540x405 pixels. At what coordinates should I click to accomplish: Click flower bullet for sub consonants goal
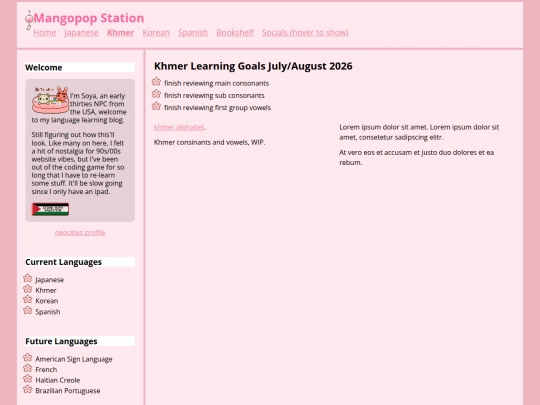pyautogui.click(x=156, y=94)
